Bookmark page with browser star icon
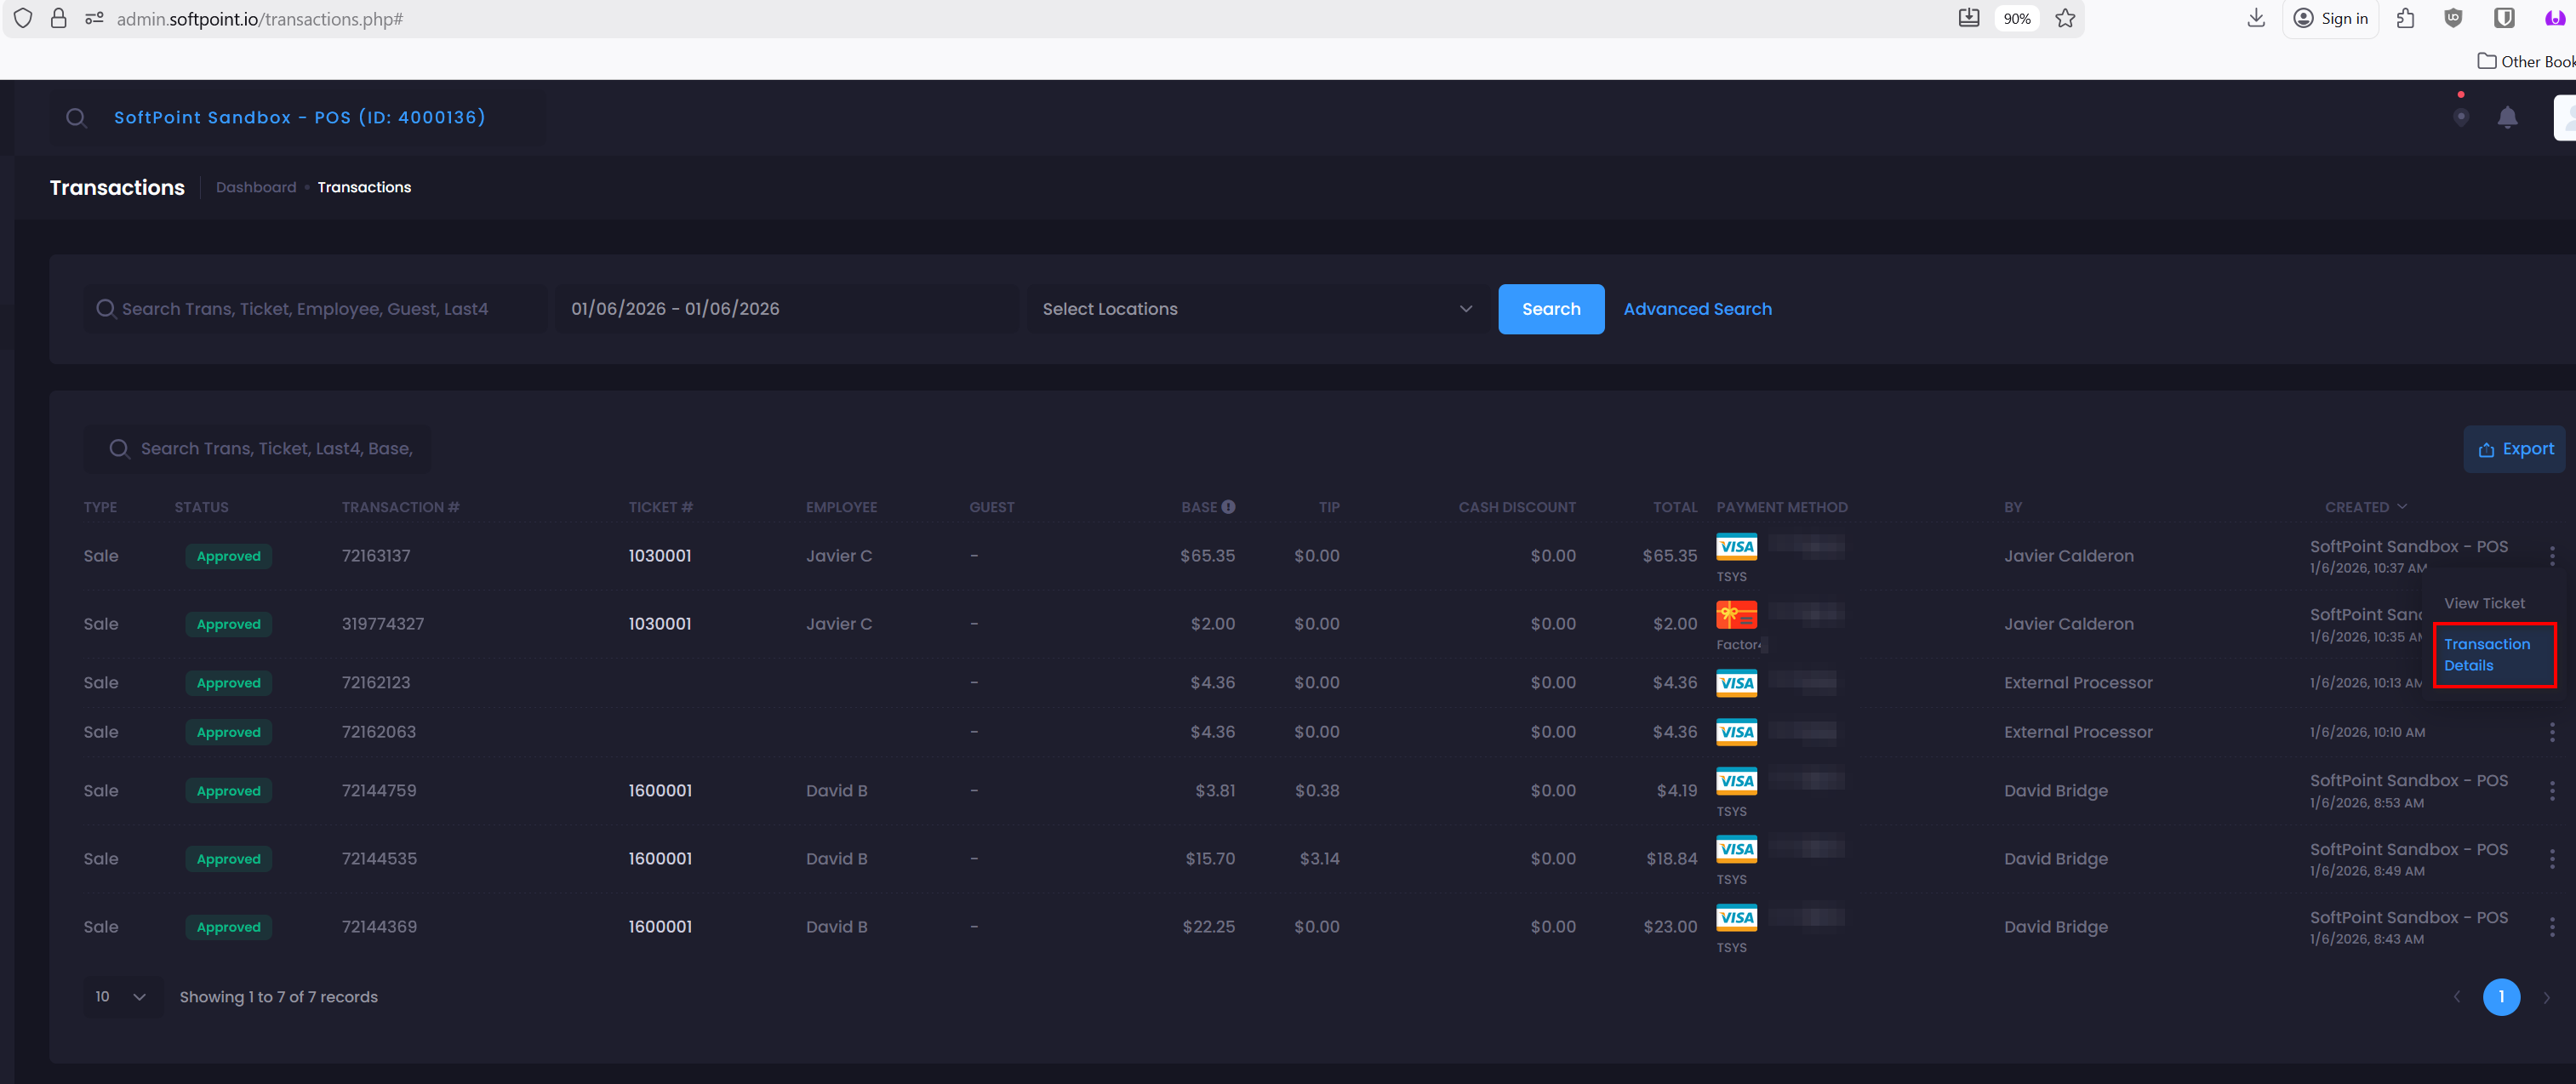 2065,18
